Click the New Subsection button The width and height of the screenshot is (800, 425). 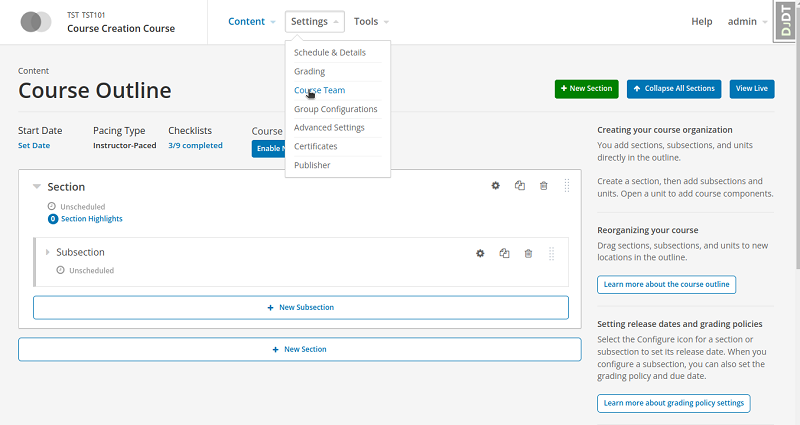tap(301, 308)
